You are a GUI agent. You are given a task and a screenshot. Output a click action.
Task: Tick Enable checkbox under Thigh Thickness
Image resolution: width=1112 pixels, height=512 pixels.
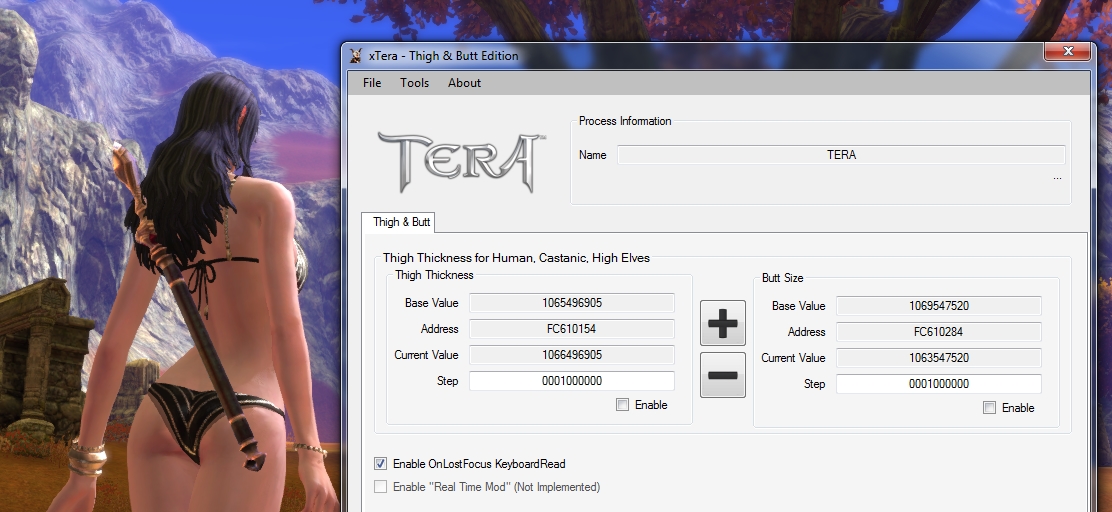click(623, 405)
